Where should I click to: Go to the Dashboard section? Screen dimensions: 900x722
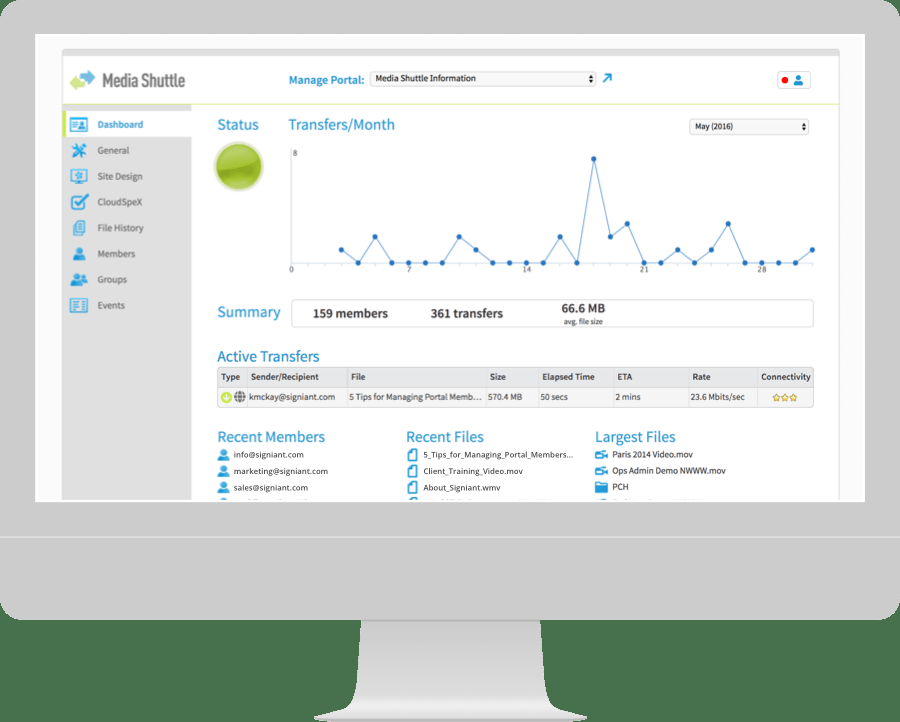[120, 125]
